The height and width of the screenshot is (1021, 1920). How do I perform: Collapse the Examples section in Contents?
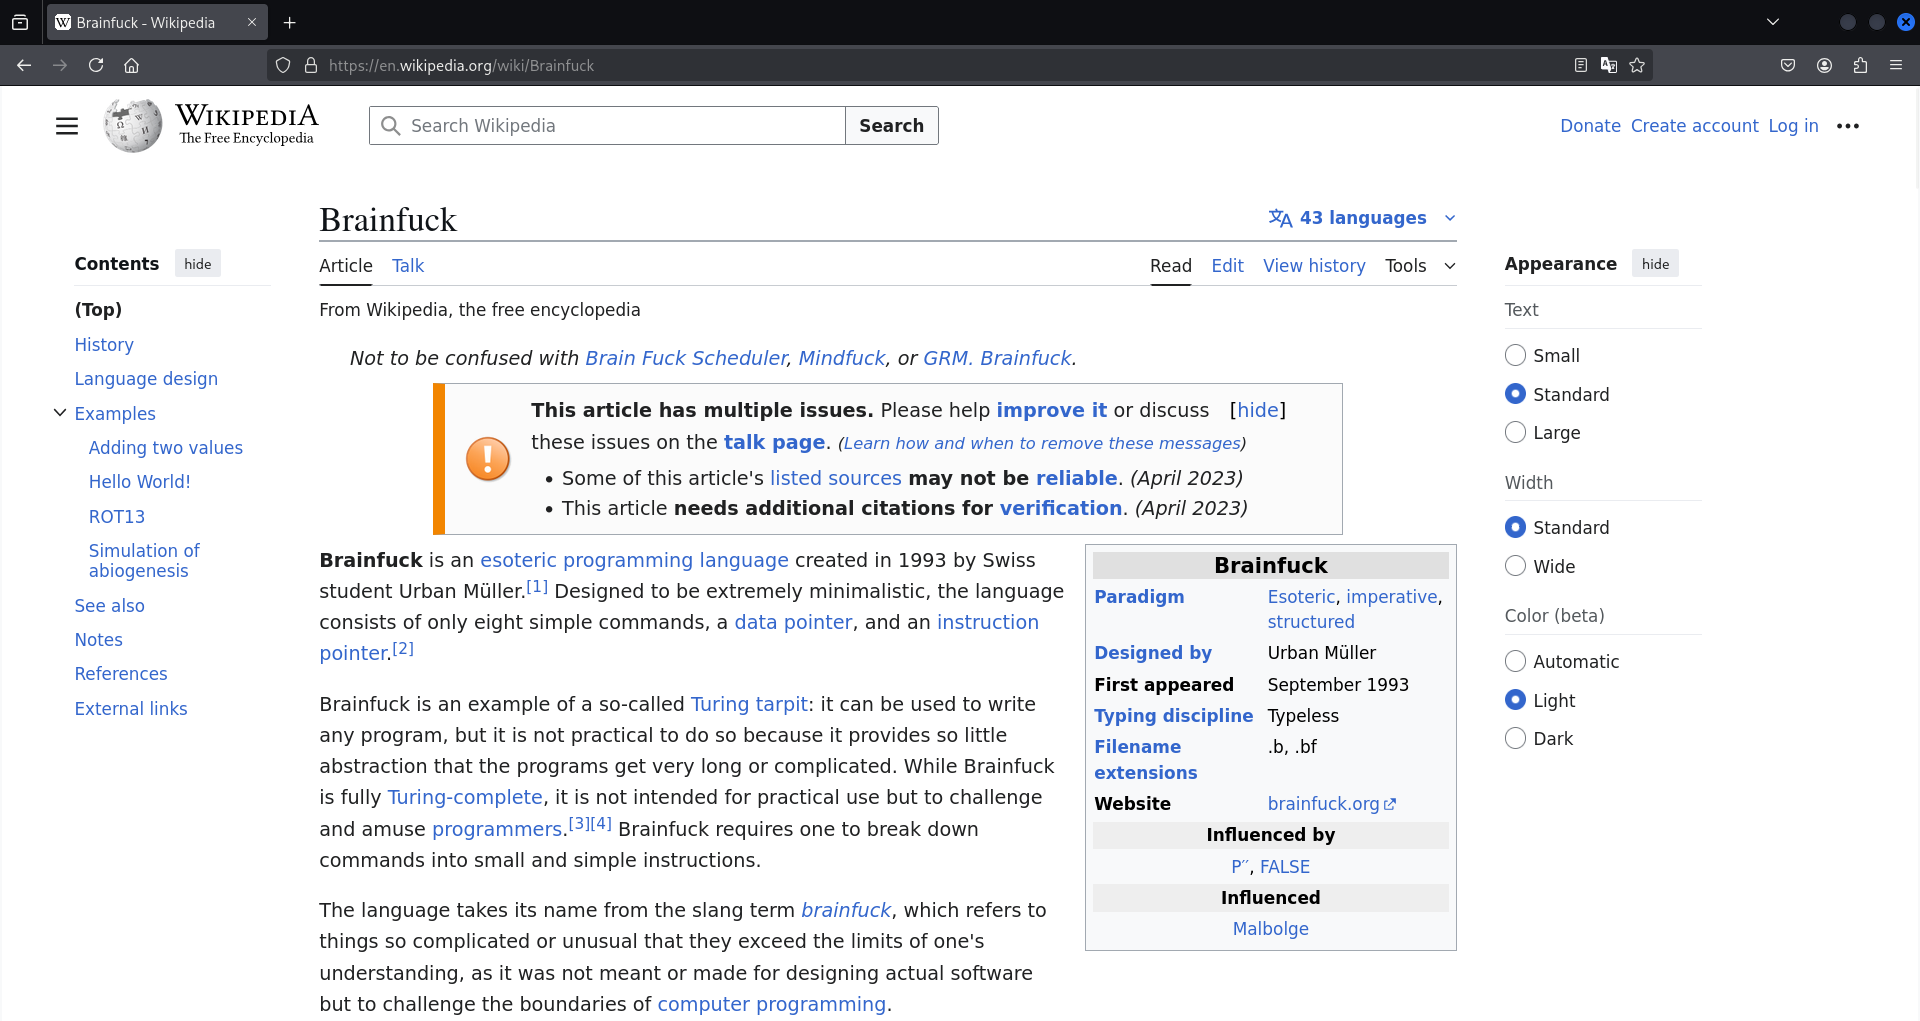point(60,413)
